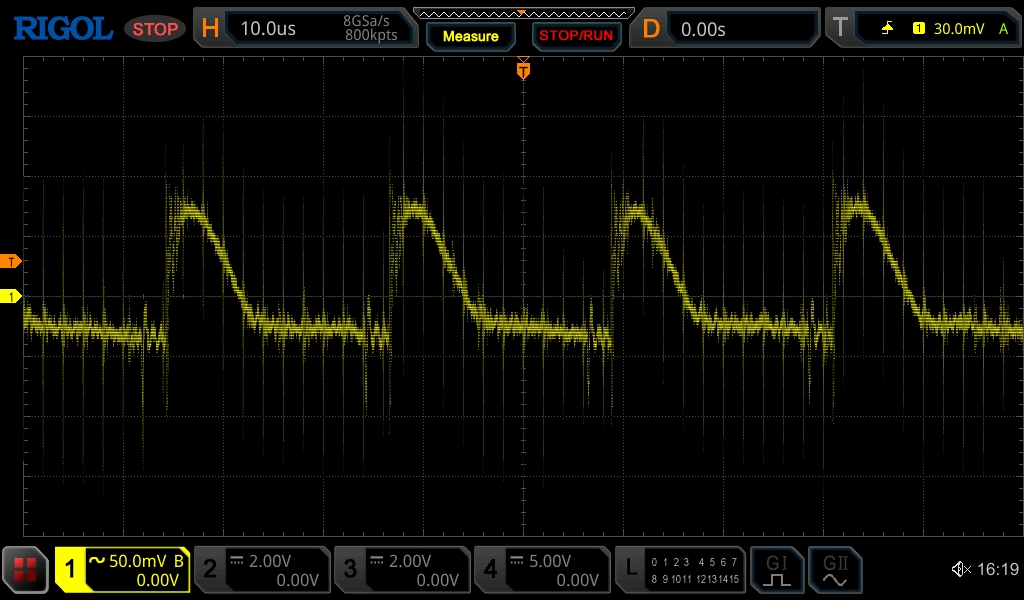Tap the gray T trigger icon

pyautogui.click(x=840, y=29)
